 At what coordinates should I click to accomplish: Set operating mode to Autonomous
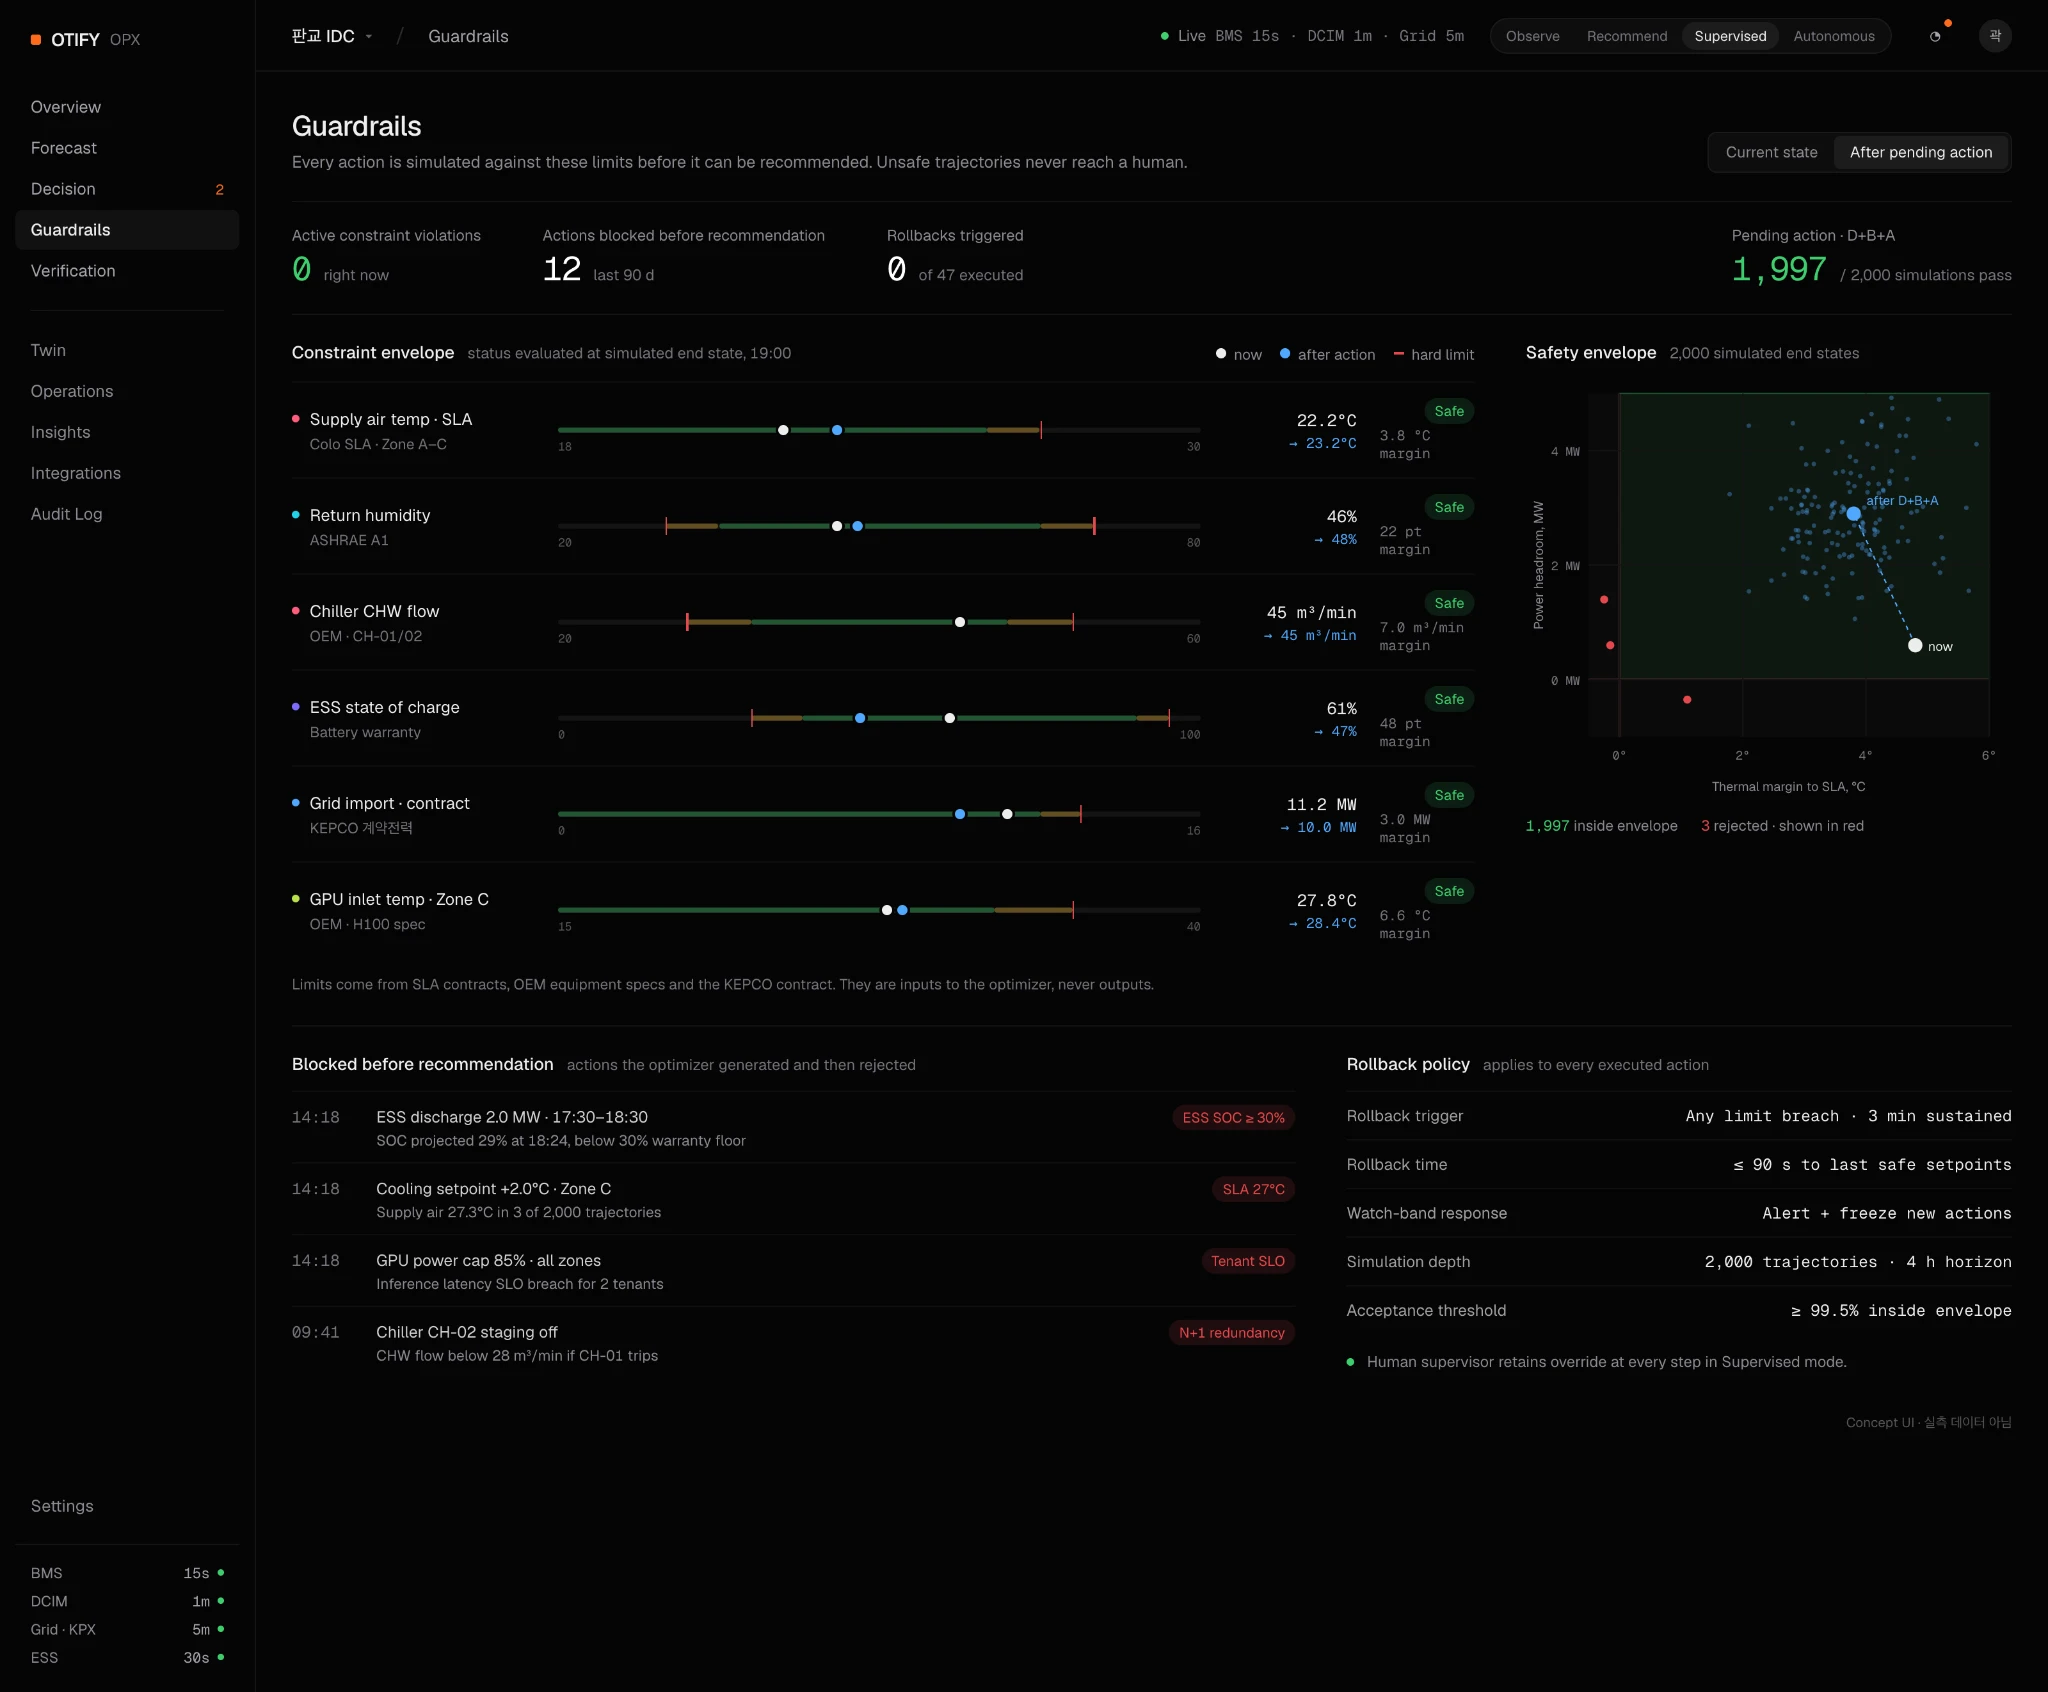click(1833, 36)
